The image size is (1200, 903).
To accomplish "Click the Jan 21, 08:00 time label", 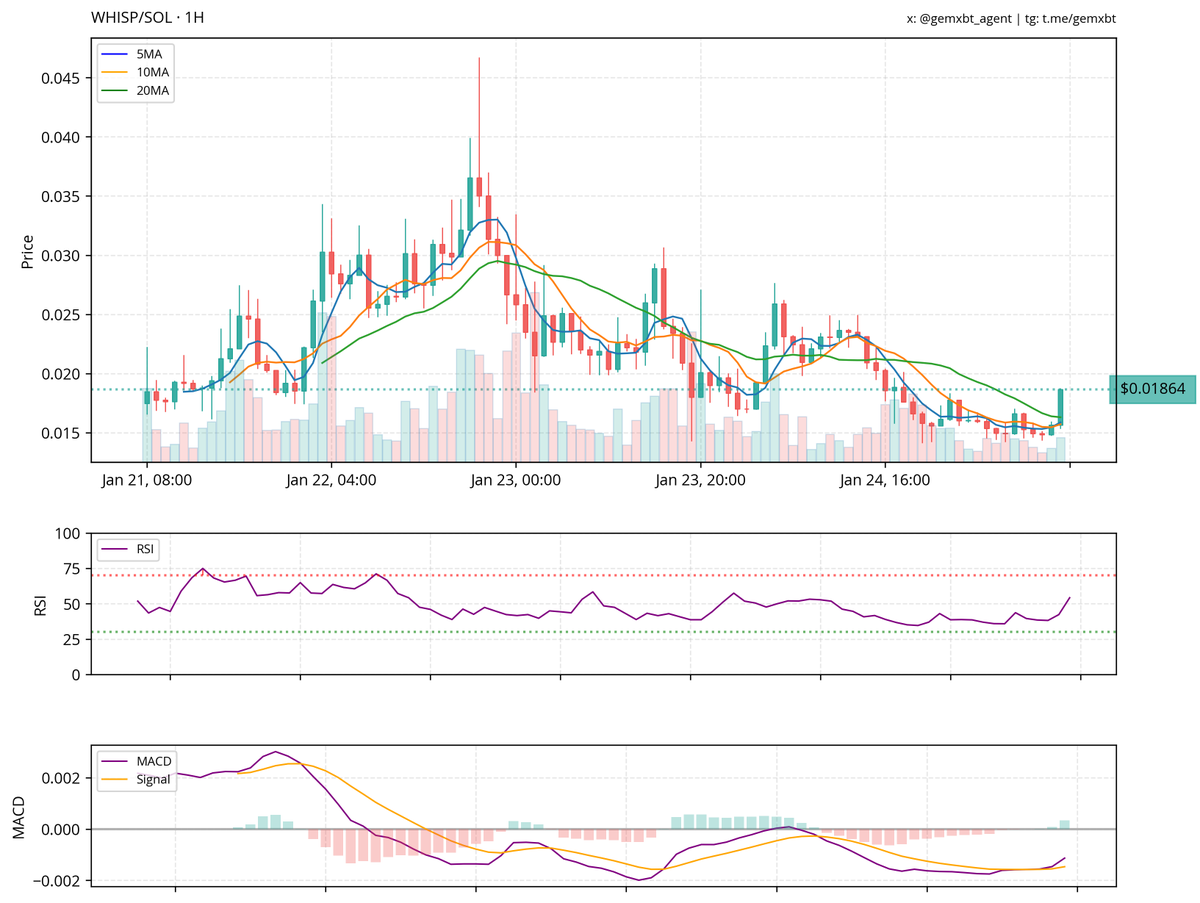I will [147, 480].
